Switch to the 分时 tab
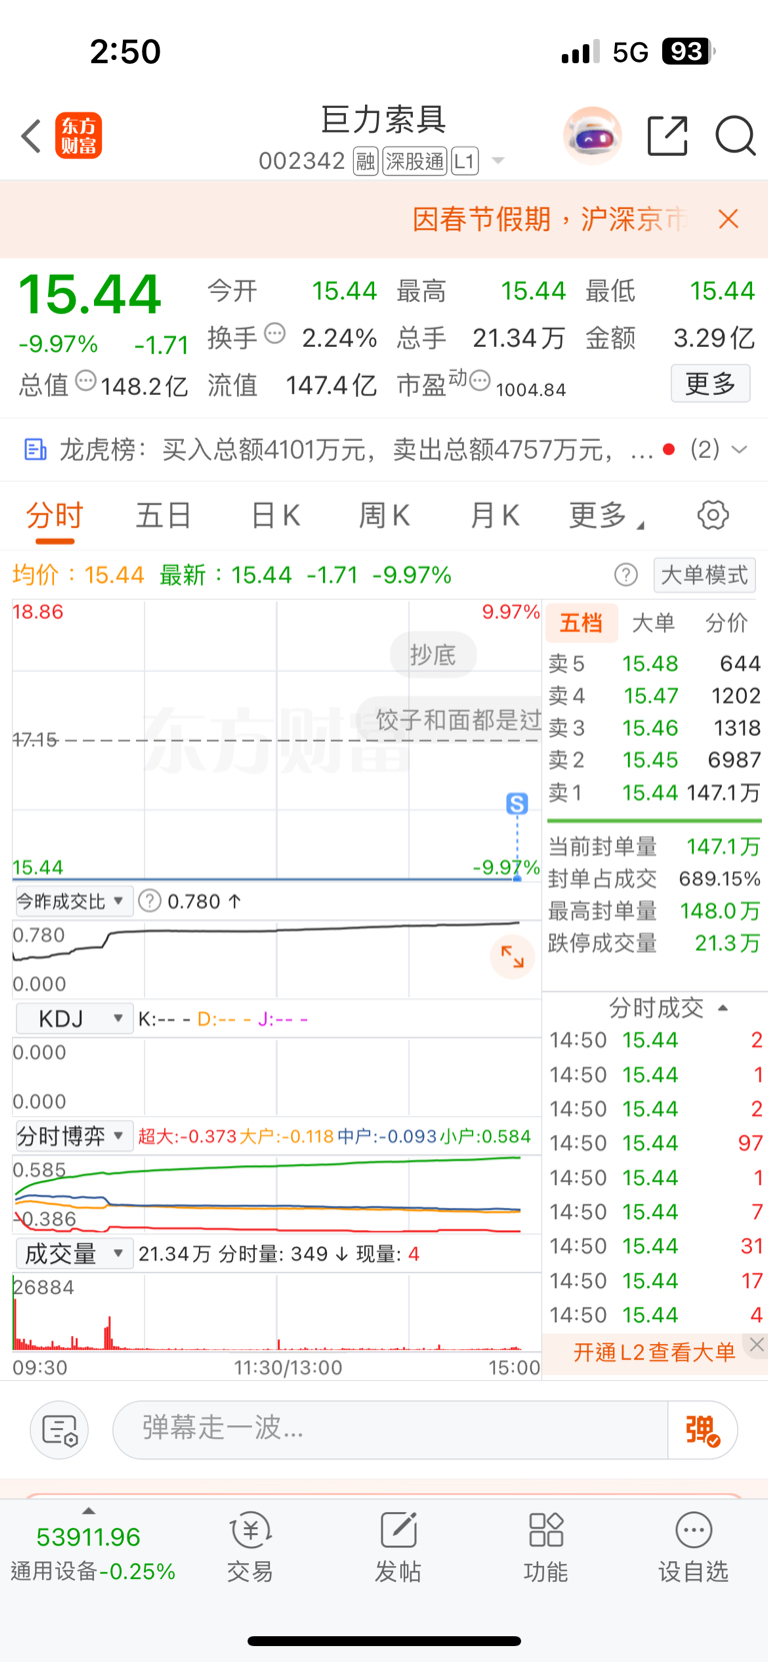This screenshot has height=1663, width=768. (54, 515)
